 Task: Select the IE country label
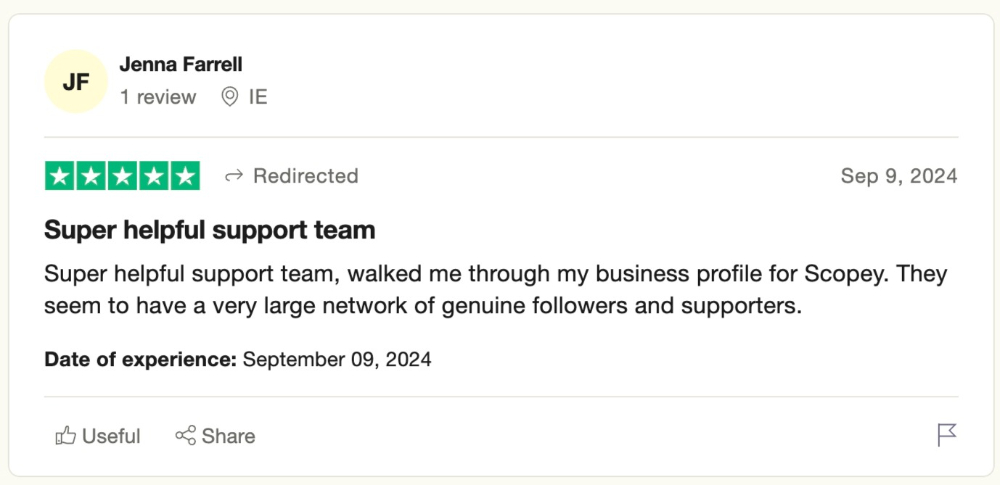point(258,97)
